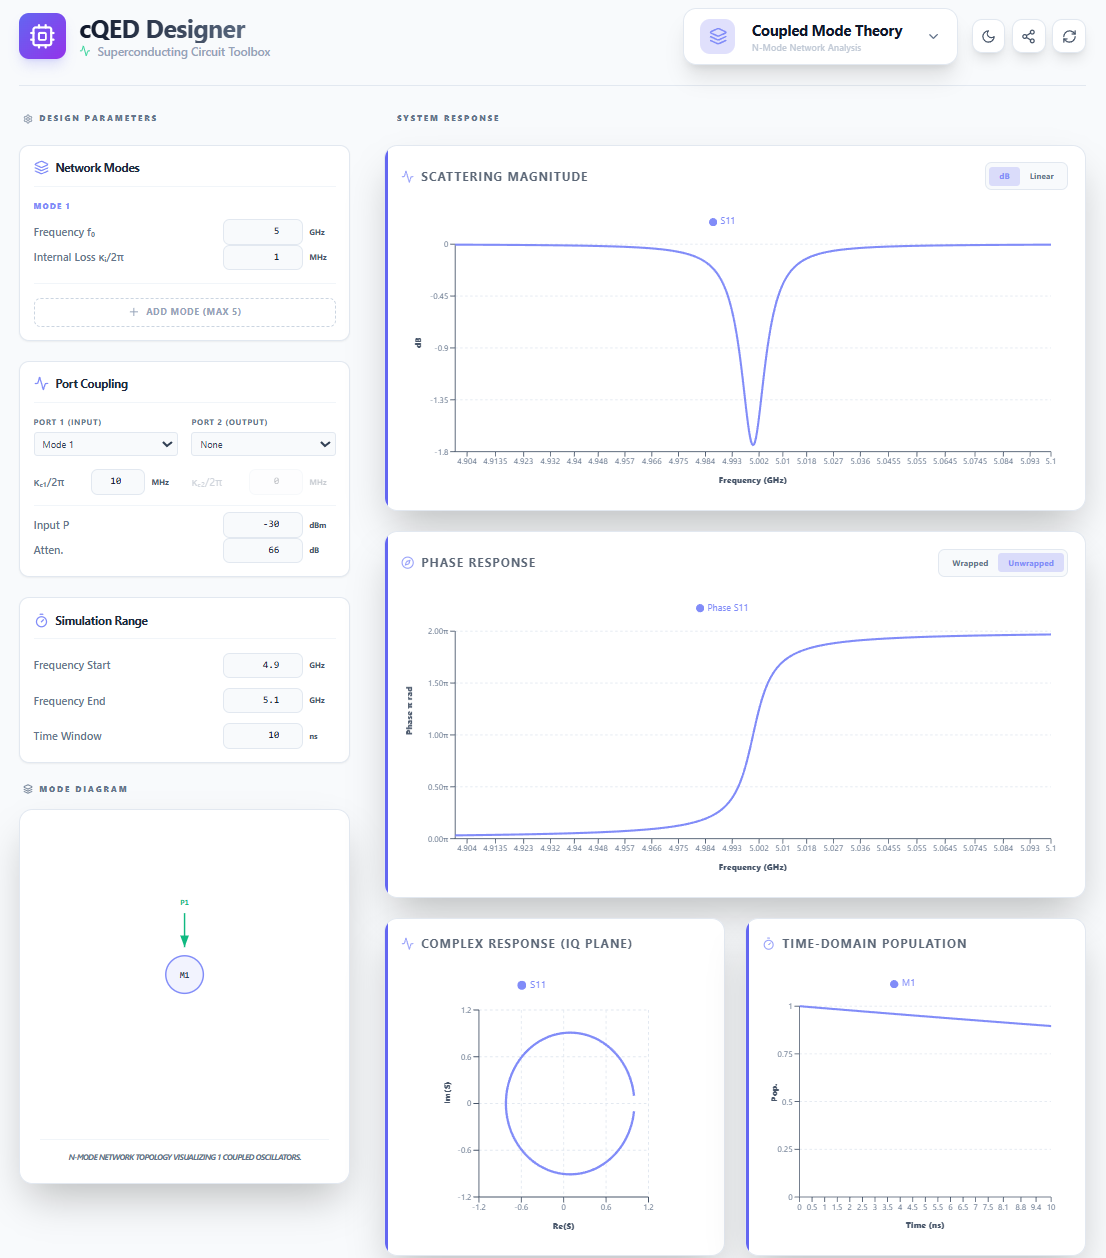Click the Internal Loss value field
The height and width of the screenshot is (1258, 1106).
coord(263,258)
